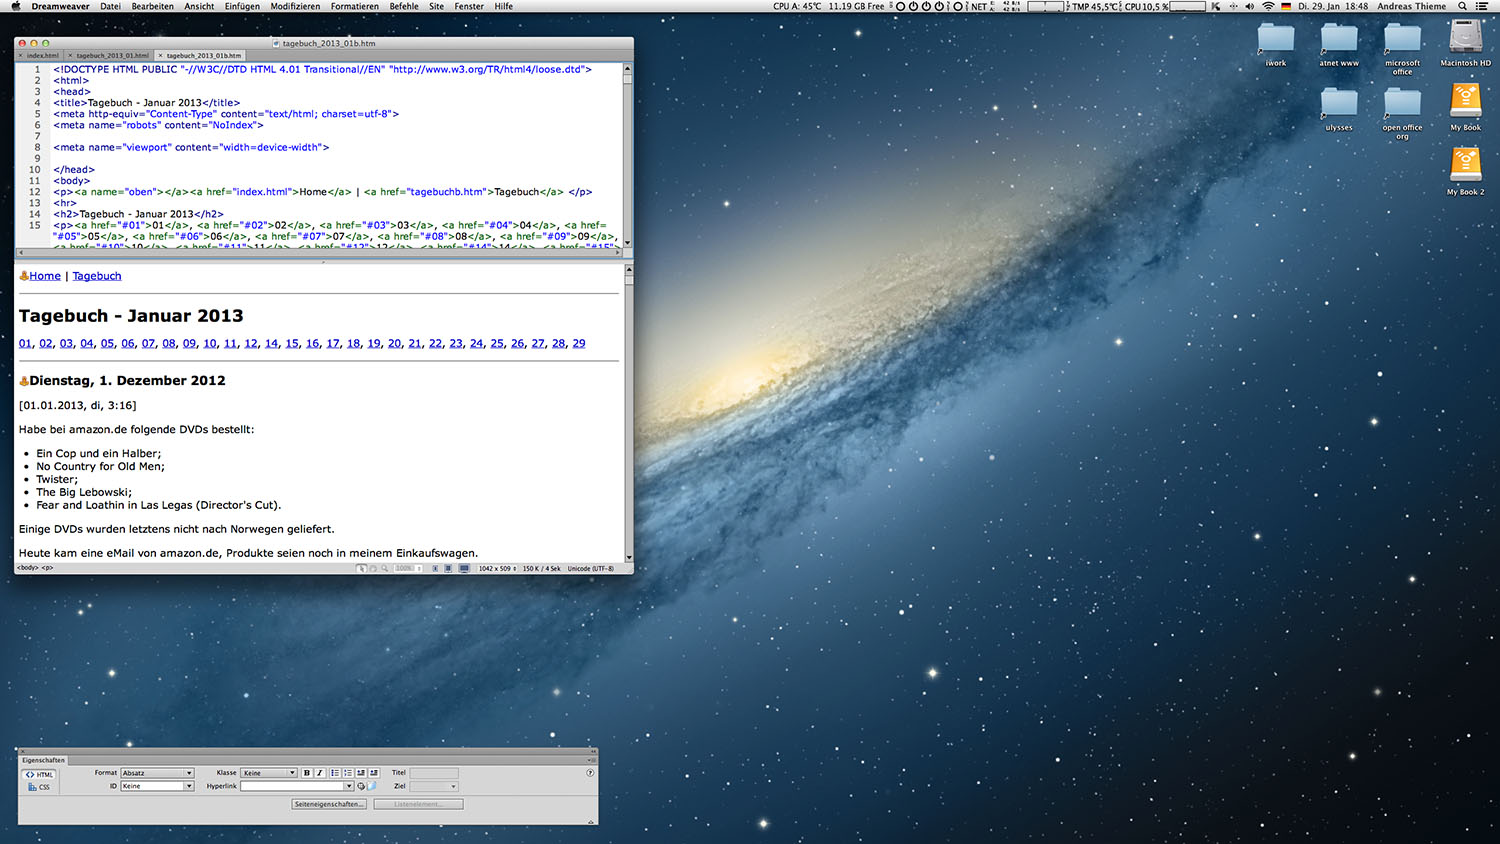Viewport: 1500px width, 844px height.
Task: Switch the property inspector to HTML mode
Action: [x=40, y=775]
